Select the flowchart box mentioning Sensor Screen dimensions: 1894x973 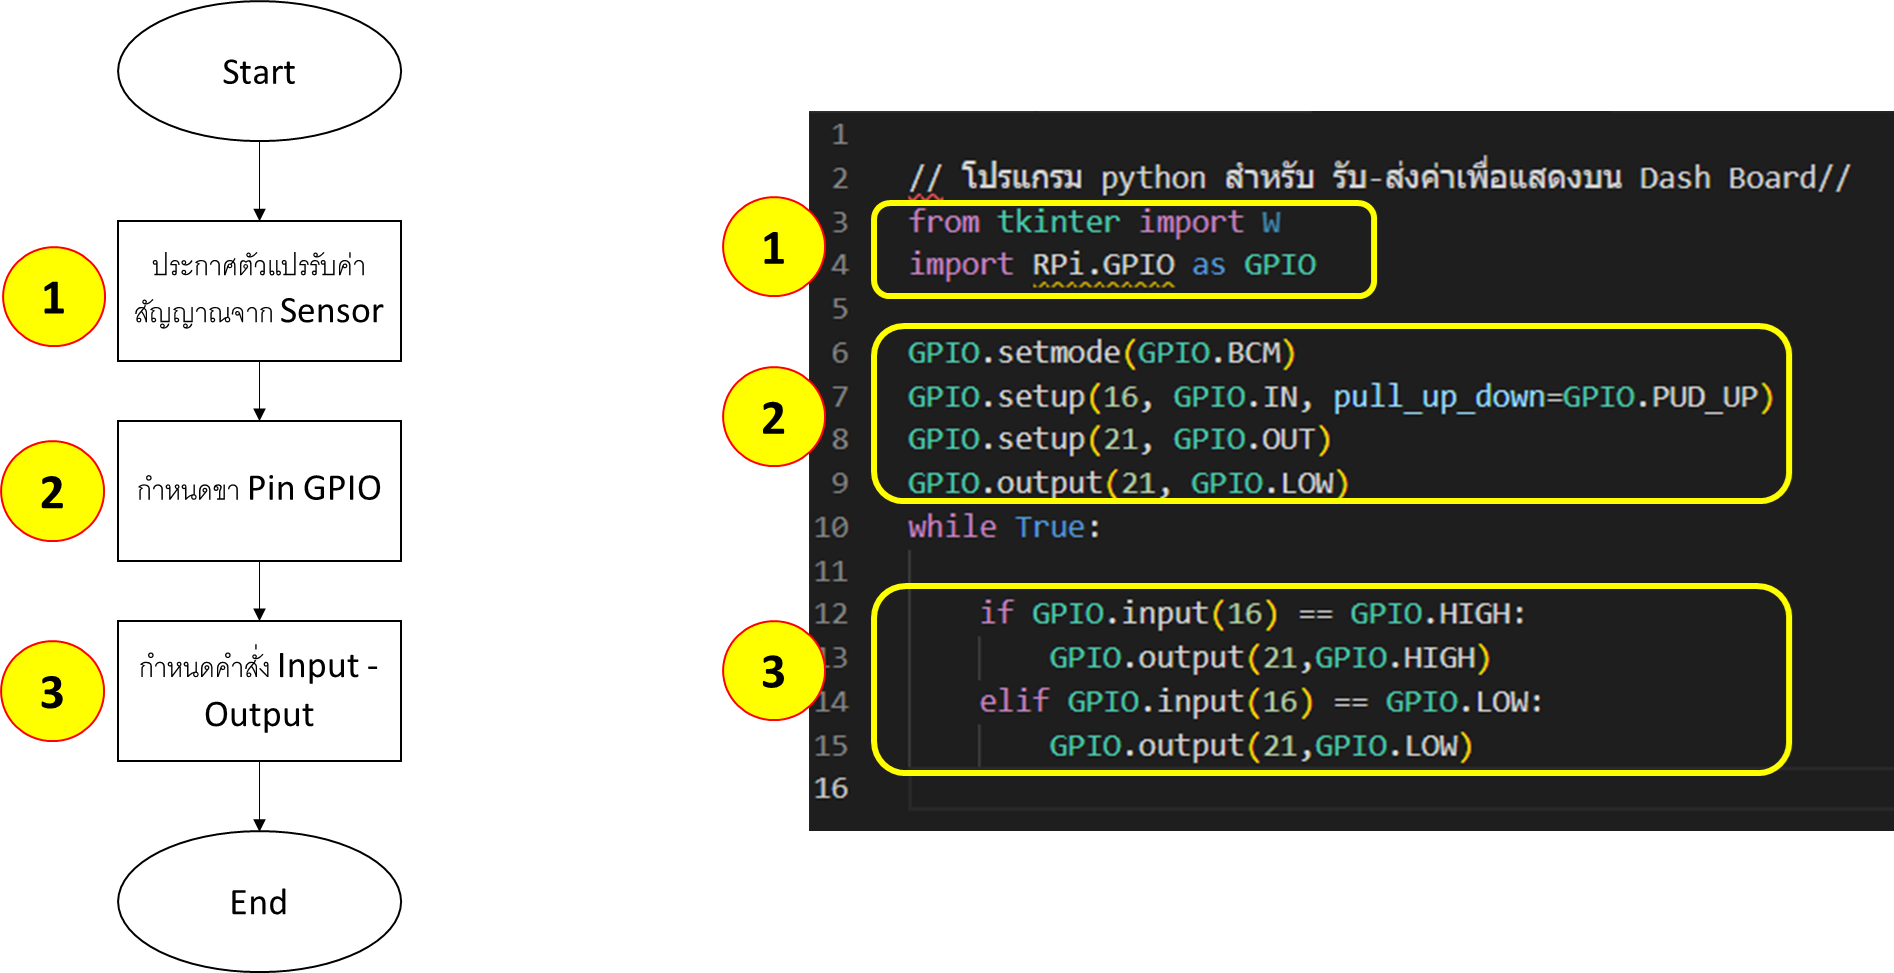259,291
